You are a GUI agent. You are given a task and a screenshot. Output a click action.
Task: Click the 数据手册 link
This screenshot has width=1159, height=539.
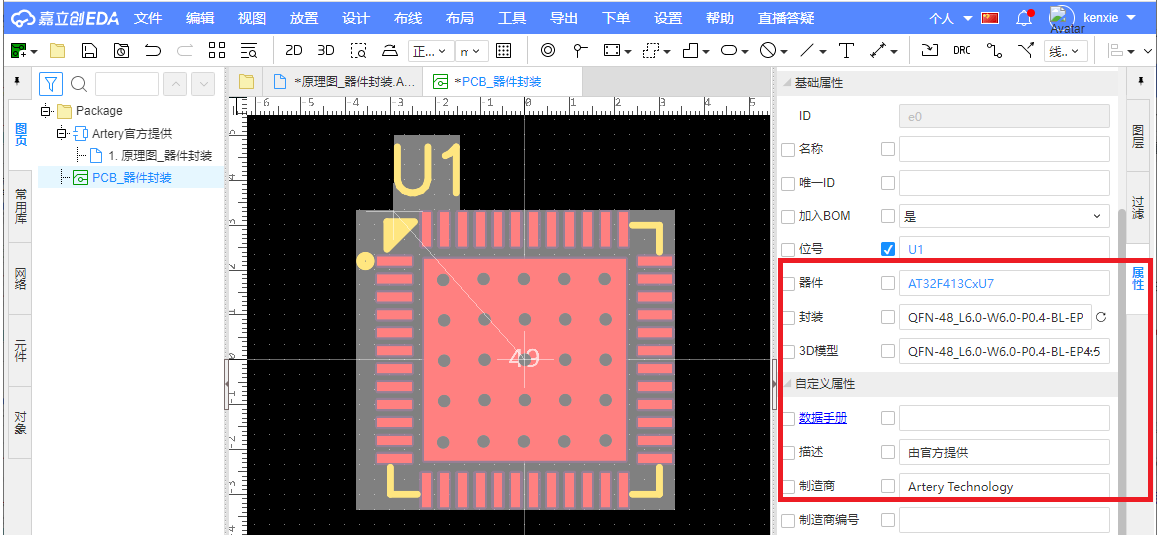[823, 418]
